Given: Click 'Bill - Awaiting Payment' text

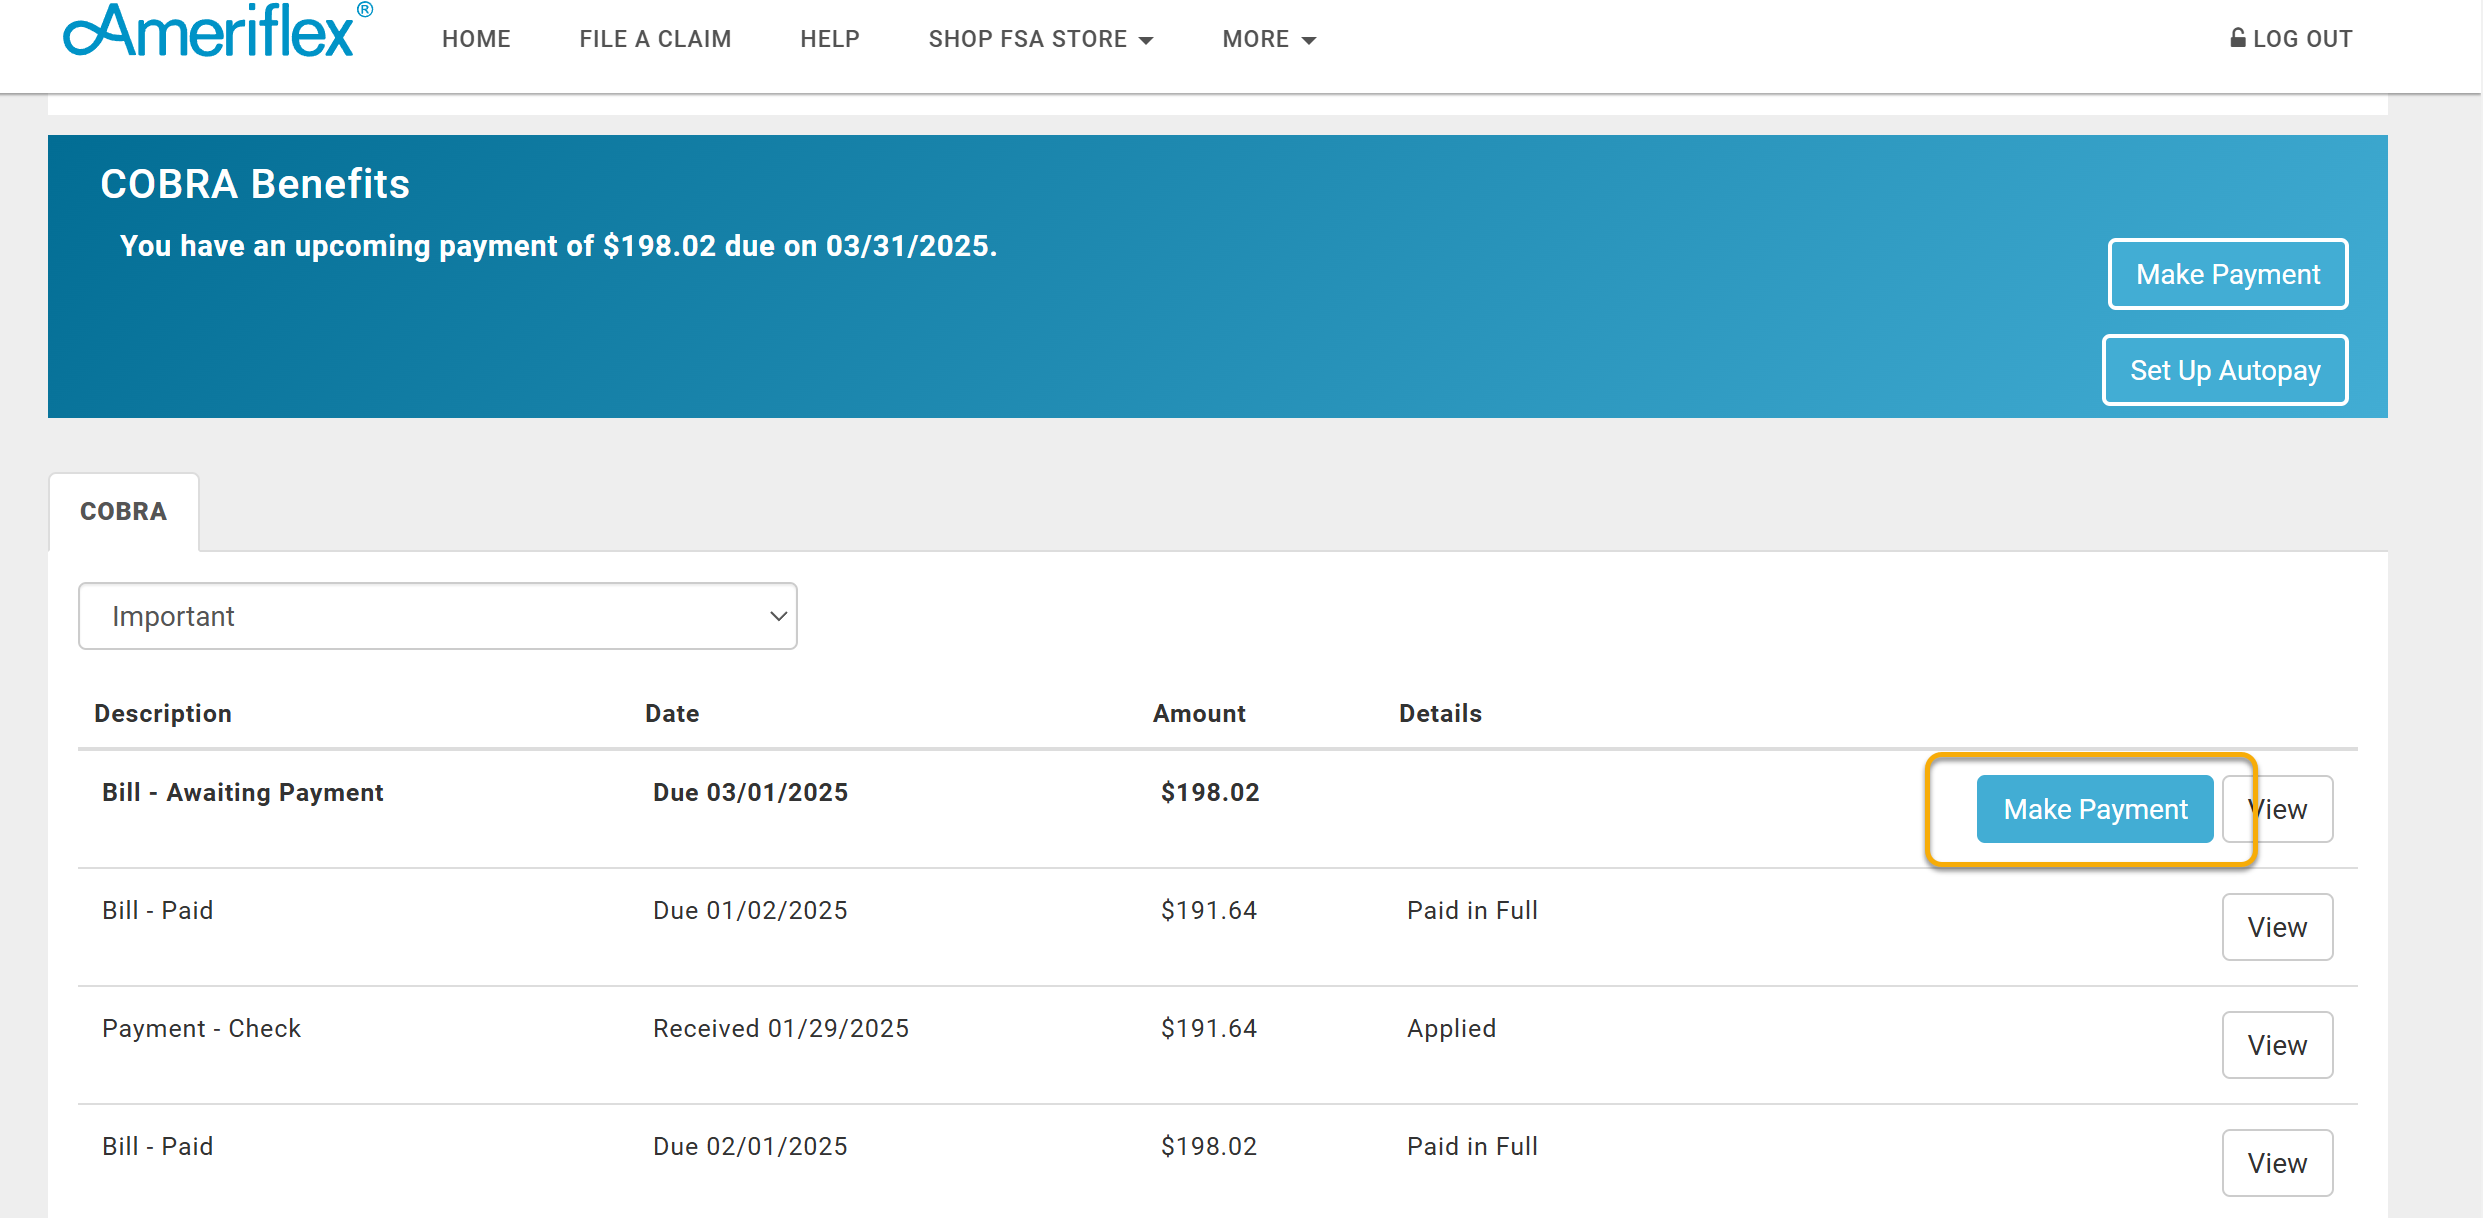Looking at the screenshot, I should point(243,792).
